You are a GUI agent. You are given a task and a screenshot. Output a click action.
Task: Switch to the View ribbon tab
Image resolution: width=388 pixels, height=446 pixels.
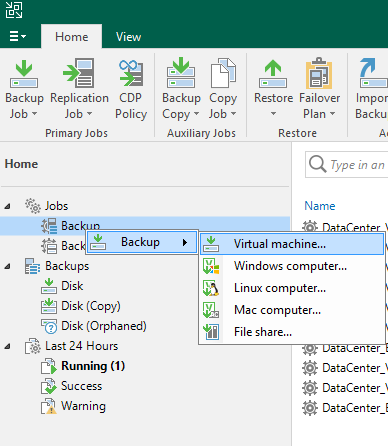click(x=128, y=37)
